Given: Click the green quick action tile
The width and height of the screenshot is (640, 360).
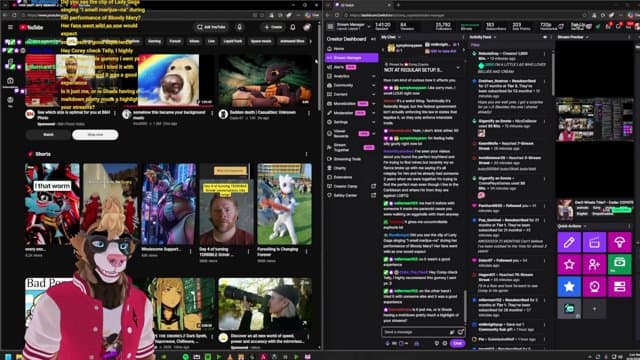Looking at the screenshot, I should coord(620,264).
